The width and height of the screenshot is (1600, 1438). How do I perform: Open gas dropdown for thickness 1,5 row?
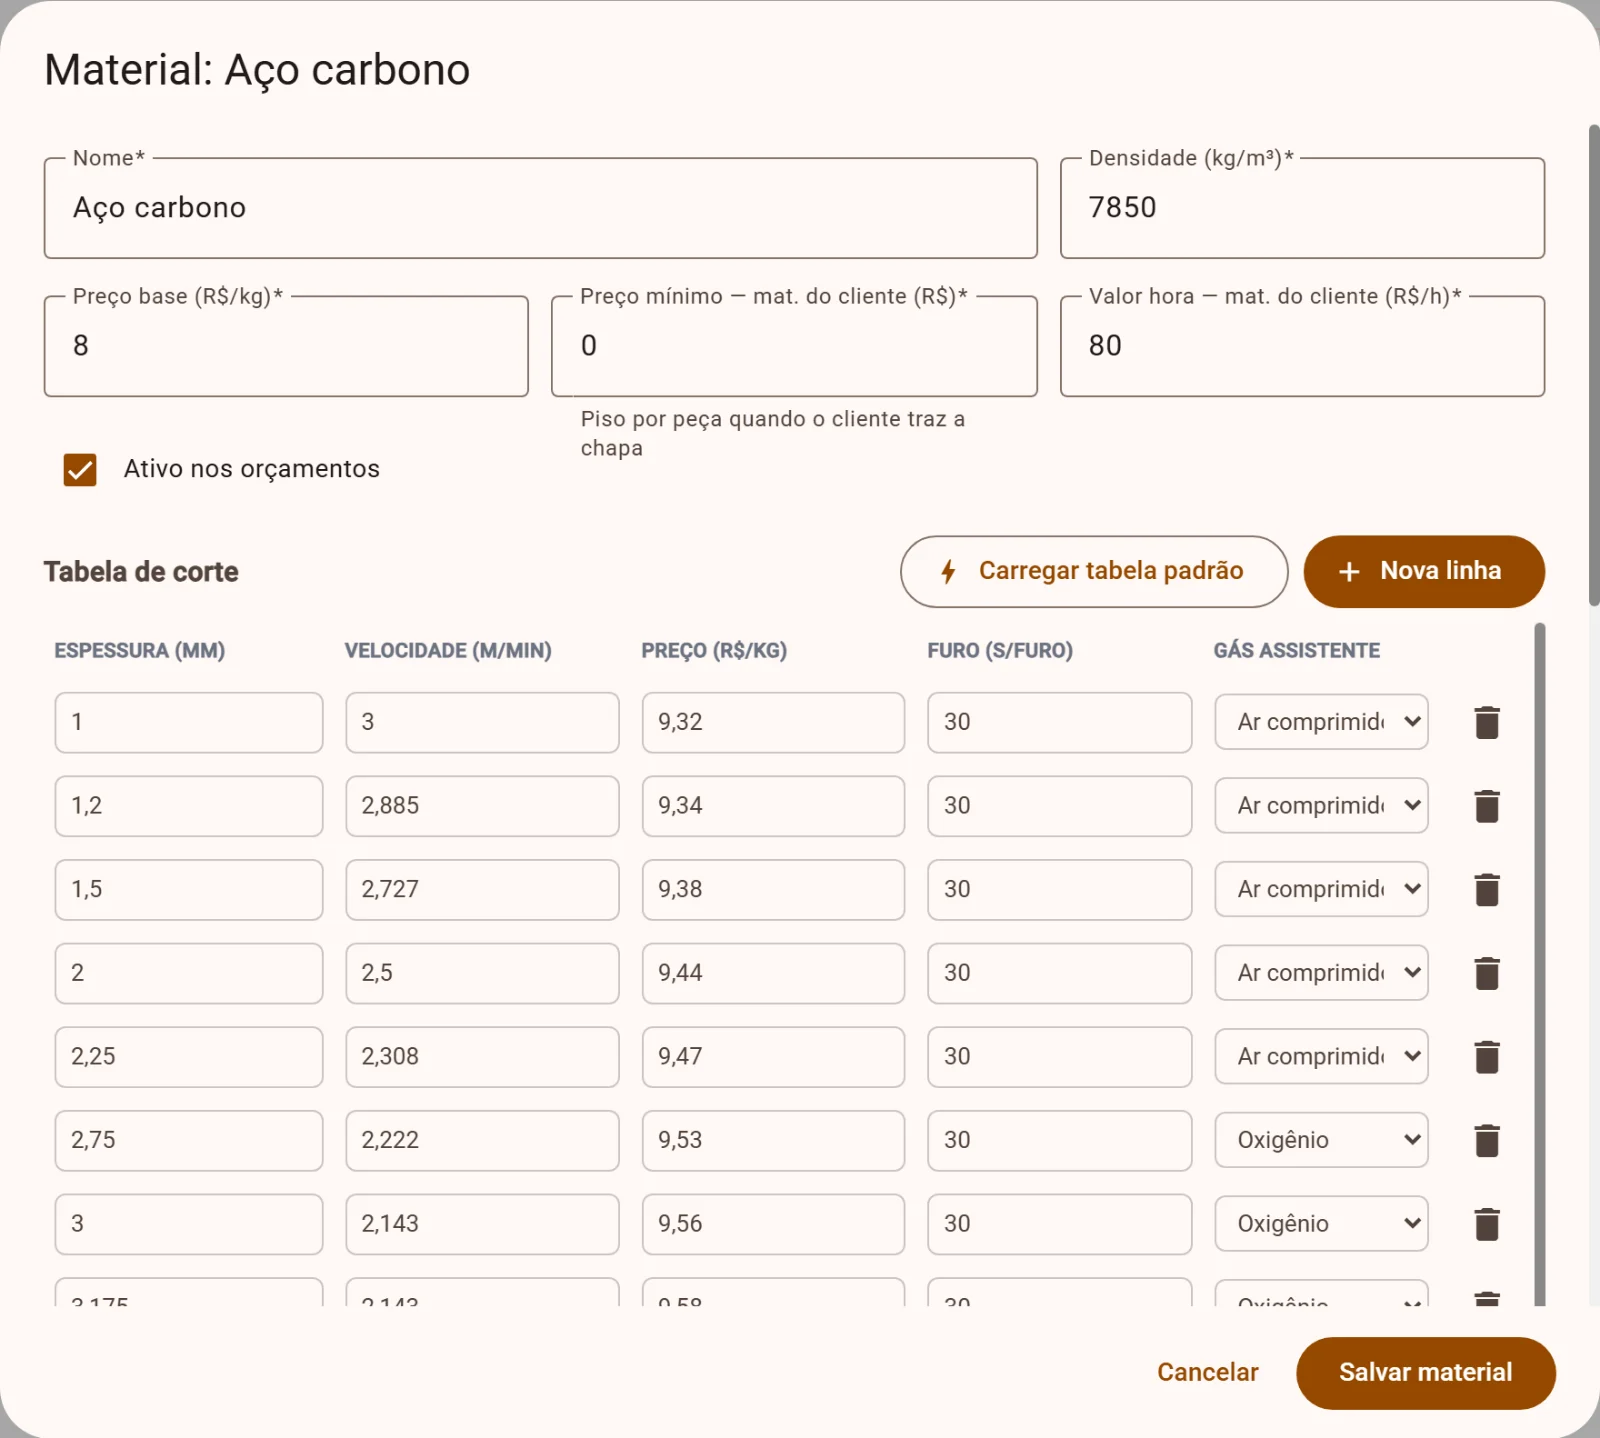click(x=1321, y=889)
